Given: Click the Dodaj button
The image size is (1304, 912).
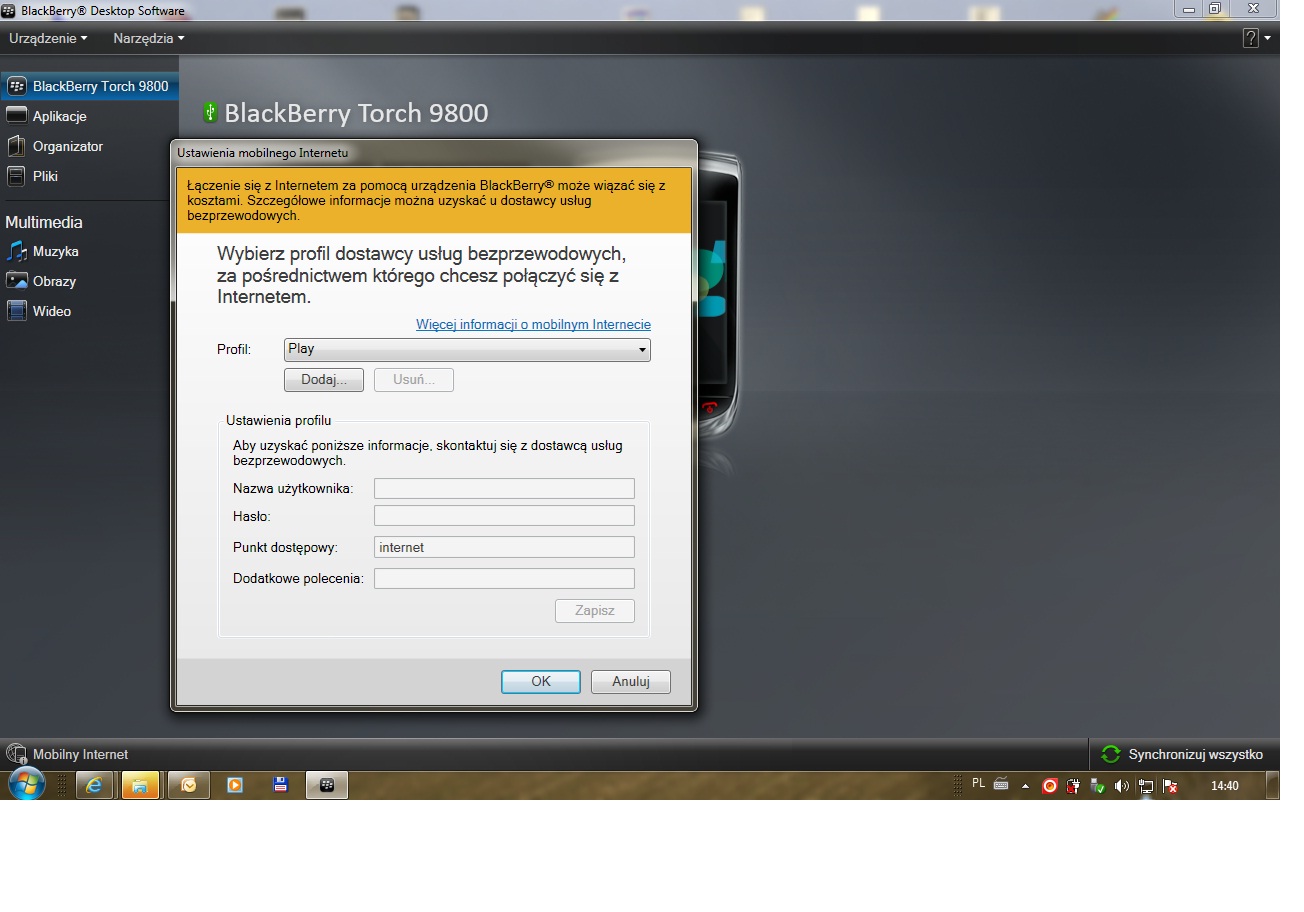Looking at the screenshot, I should 323,380.
